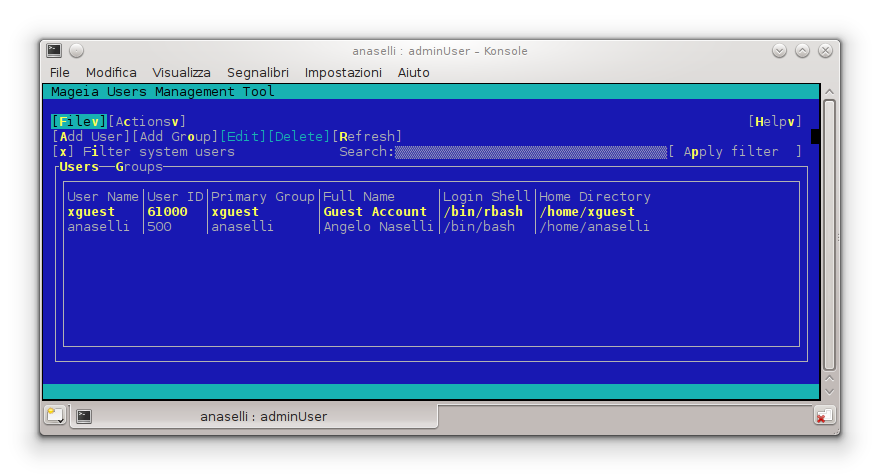Open Konsole File menu
The height and width of the screenshot is (475, 880).
point(59,72)
